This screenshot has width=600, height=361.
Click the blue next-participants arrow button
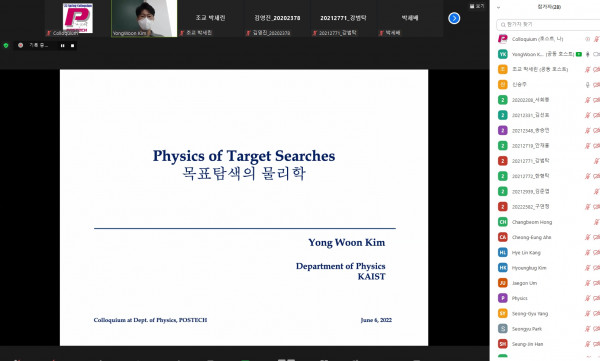point(454,18)
